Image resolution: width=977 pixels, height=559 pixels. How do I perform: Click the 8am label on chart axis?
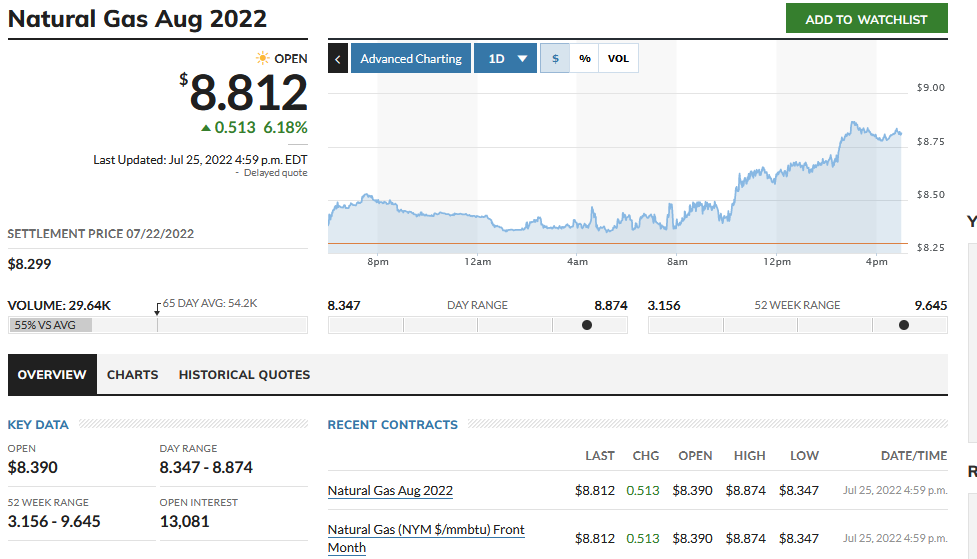(677, 262)
